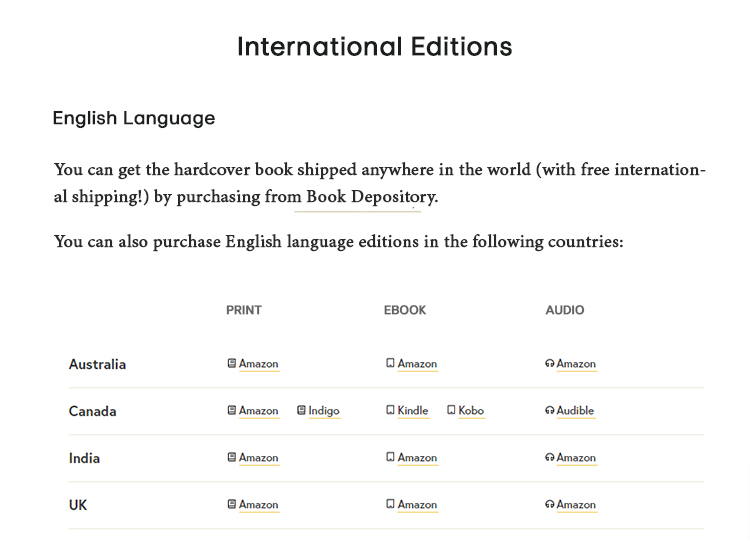Viewport: 750px width, 557px height.
Task: Click headphones icon beside UK audio Amazon
Action: [550, 504]
